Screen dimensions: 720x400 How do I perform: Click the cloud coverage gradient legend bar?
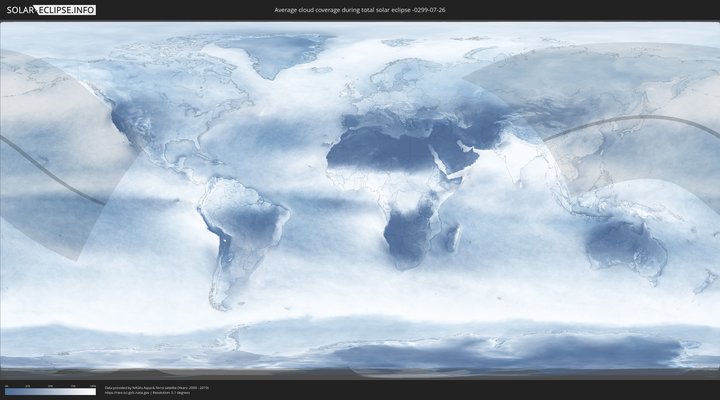50,392
